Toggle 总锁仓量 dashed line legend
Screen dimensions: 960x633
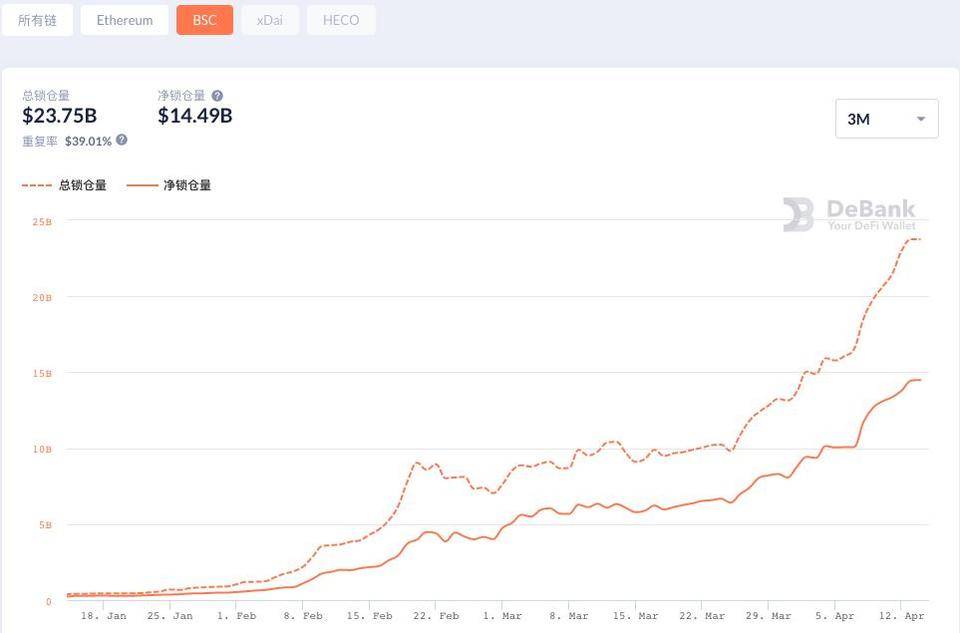coord(65,185)
